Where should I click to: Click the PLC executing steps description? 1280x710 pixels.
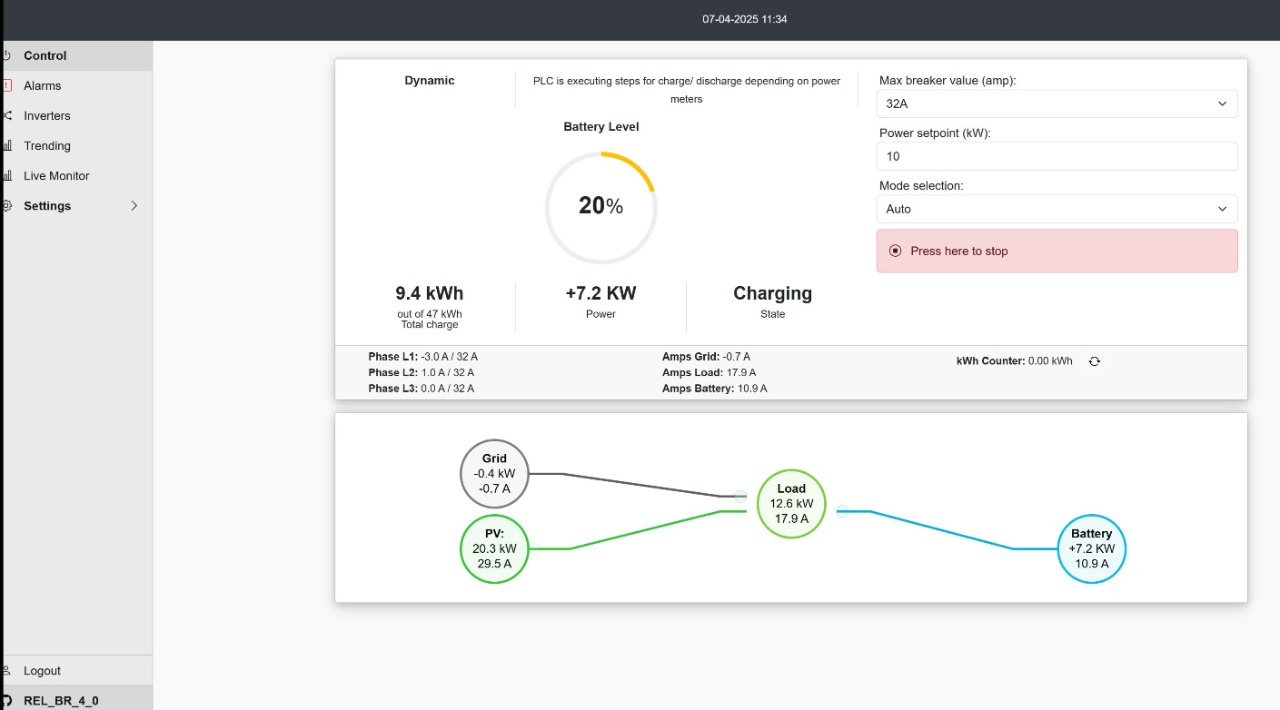[686, 90]
